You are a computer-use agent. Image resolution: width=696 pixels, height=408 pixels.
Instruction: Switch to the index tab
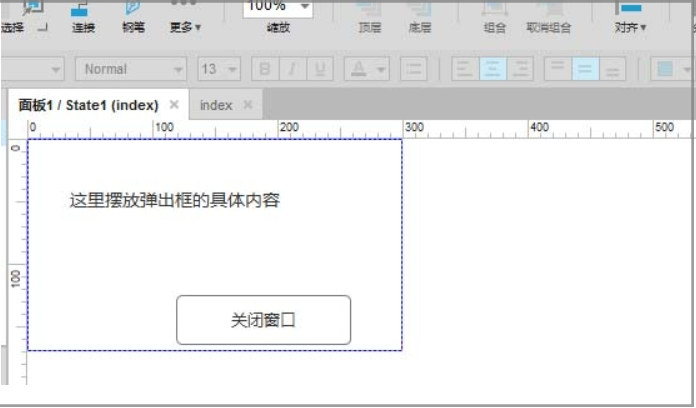pos(216,105)
